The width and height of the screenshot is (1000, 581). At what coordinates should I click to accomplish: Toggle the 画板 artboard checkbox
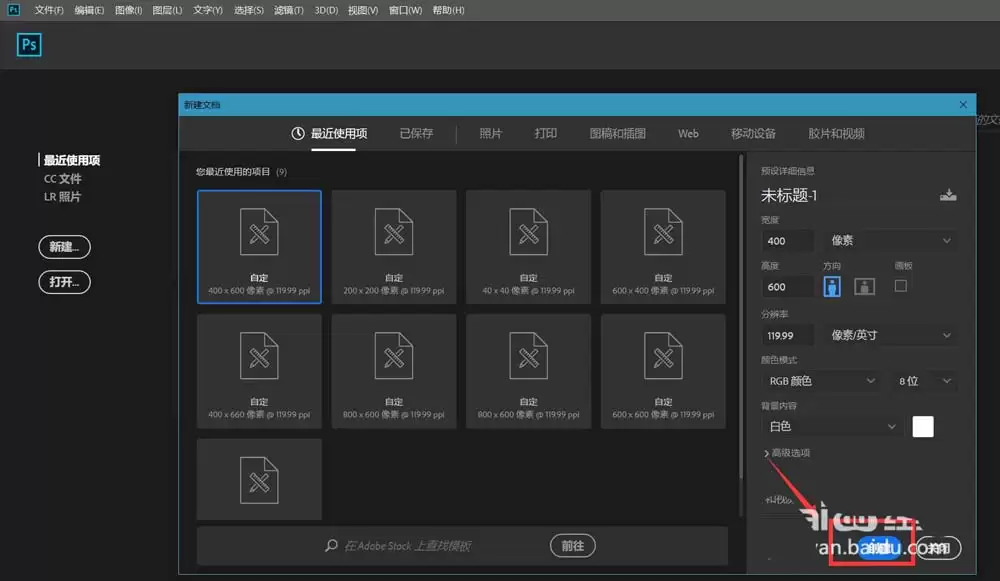click(x=901, y=286)
